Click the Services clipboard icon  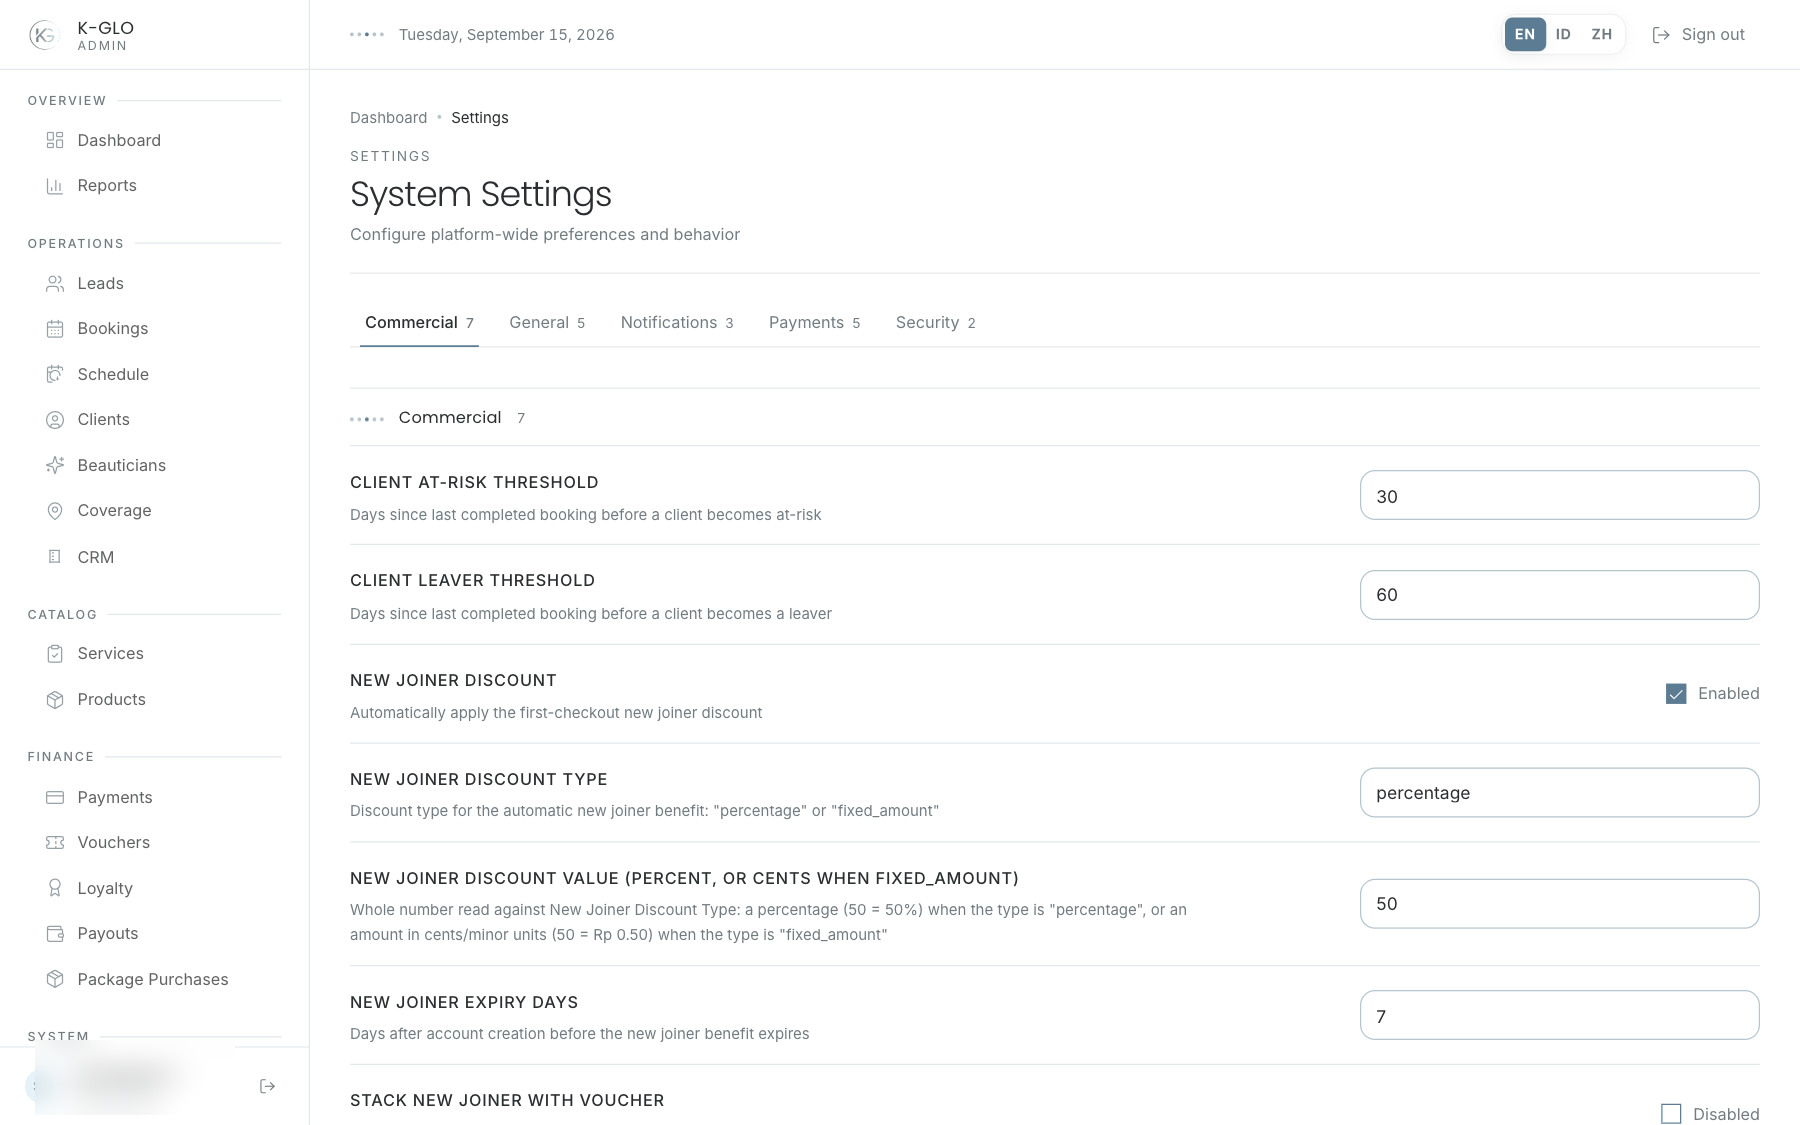[55, 654]
